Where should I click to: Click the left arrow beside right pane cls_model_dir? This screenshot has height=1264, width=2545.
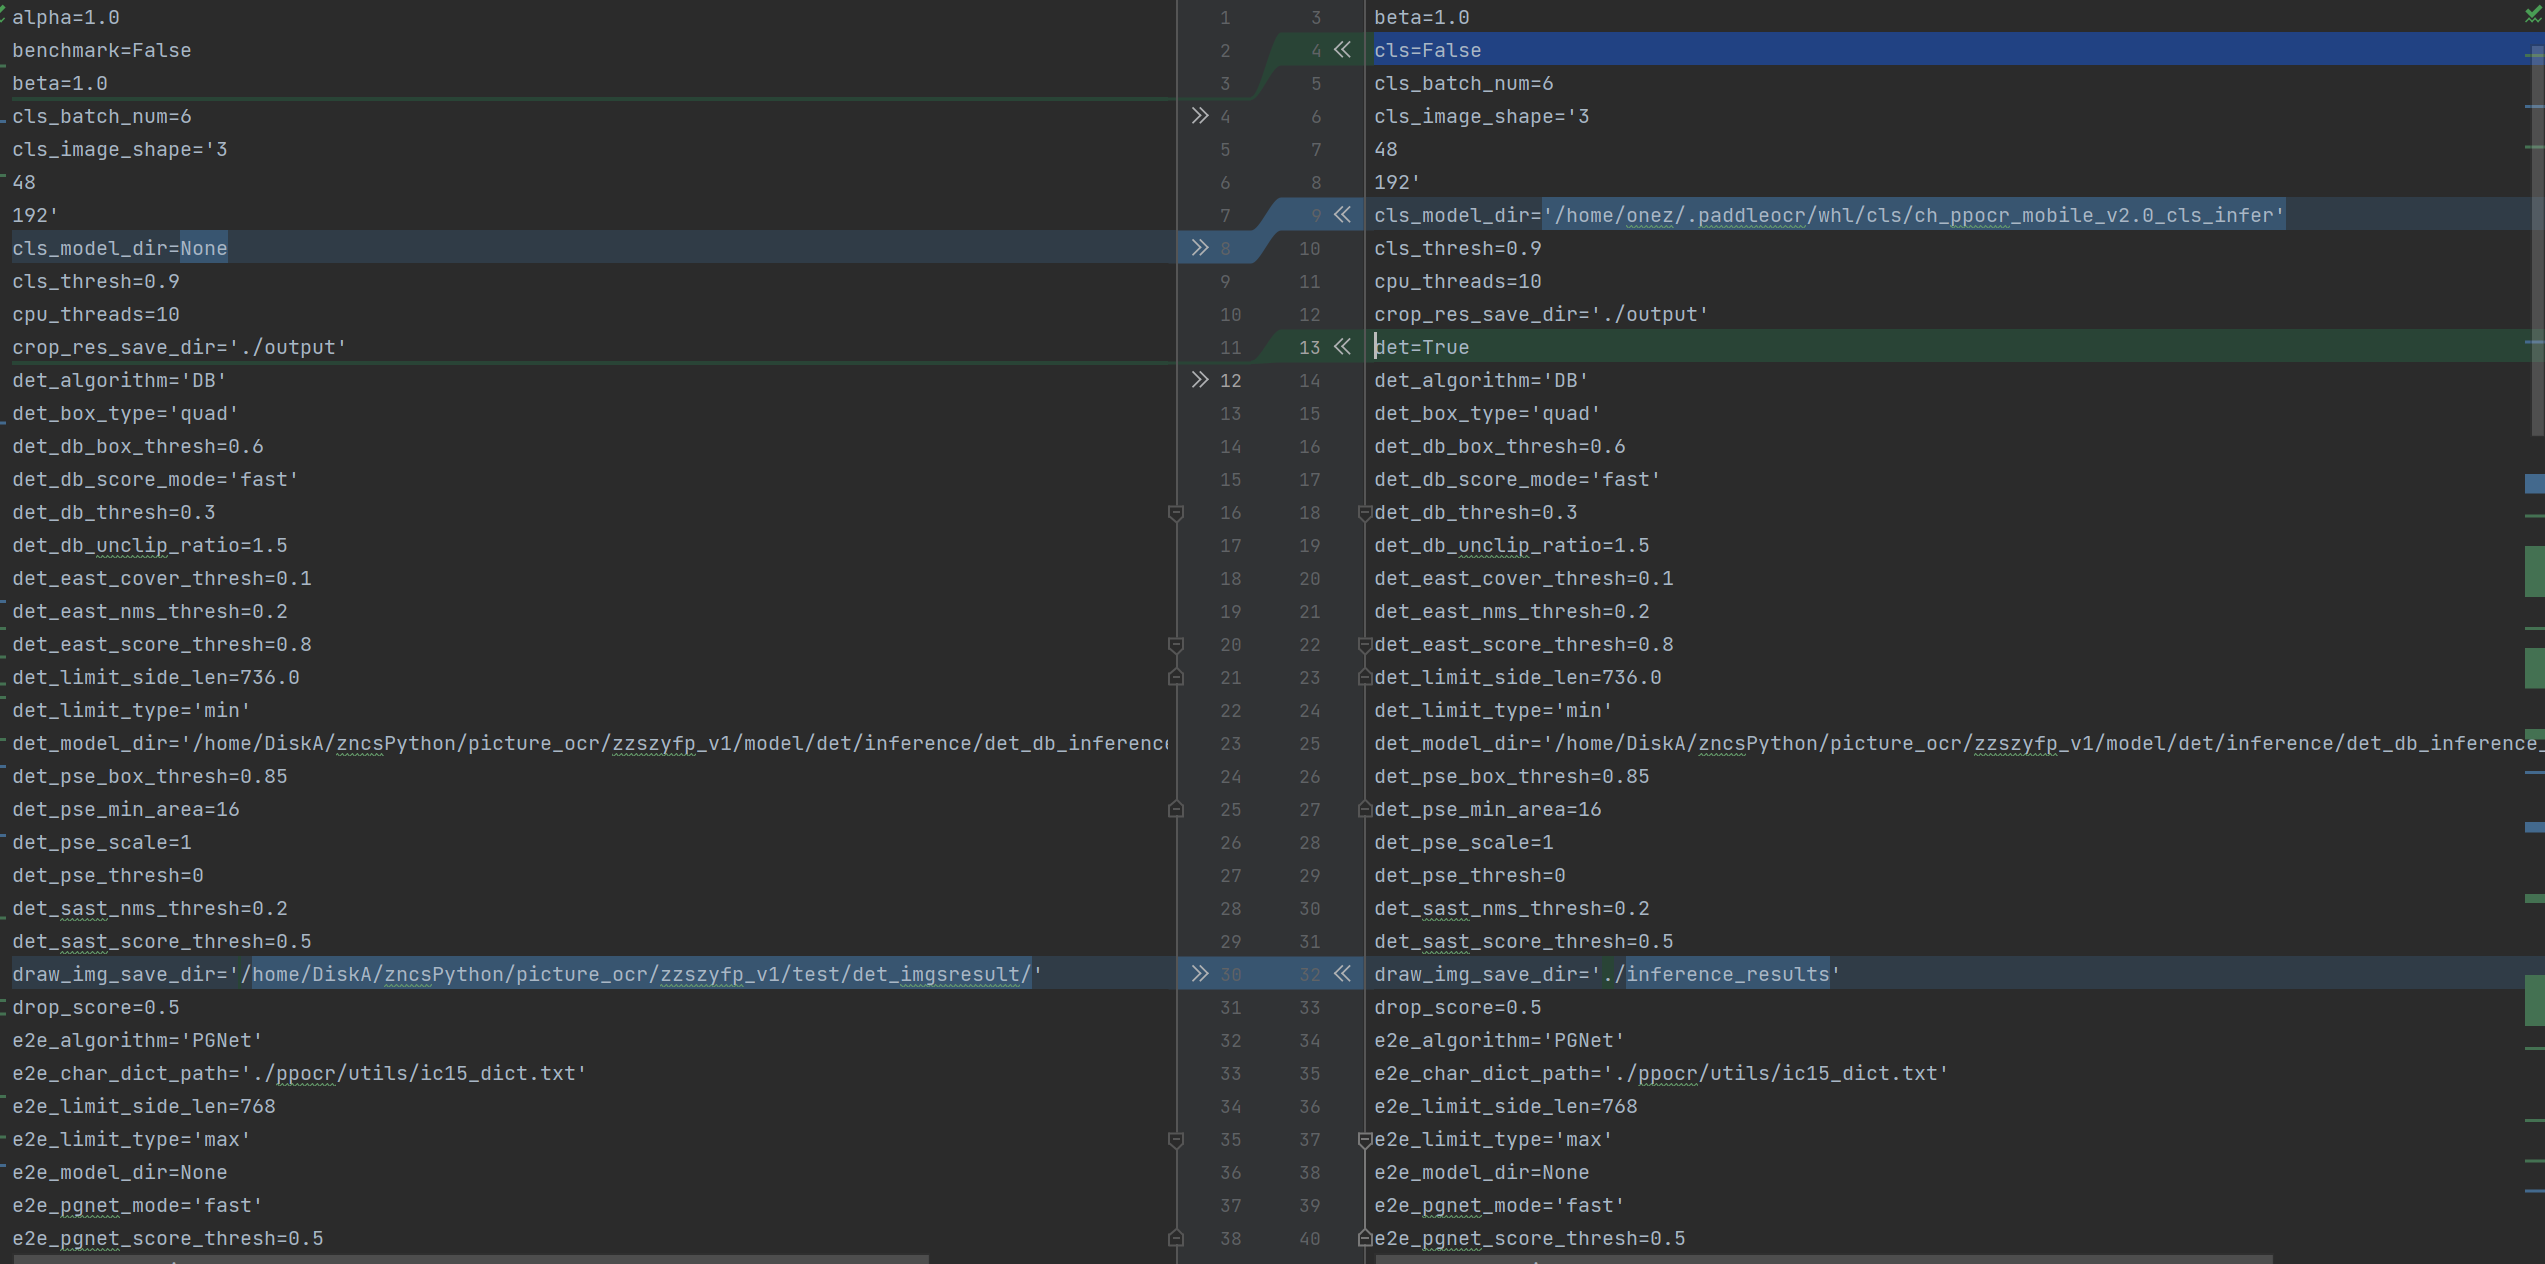tap(1342, 215)
